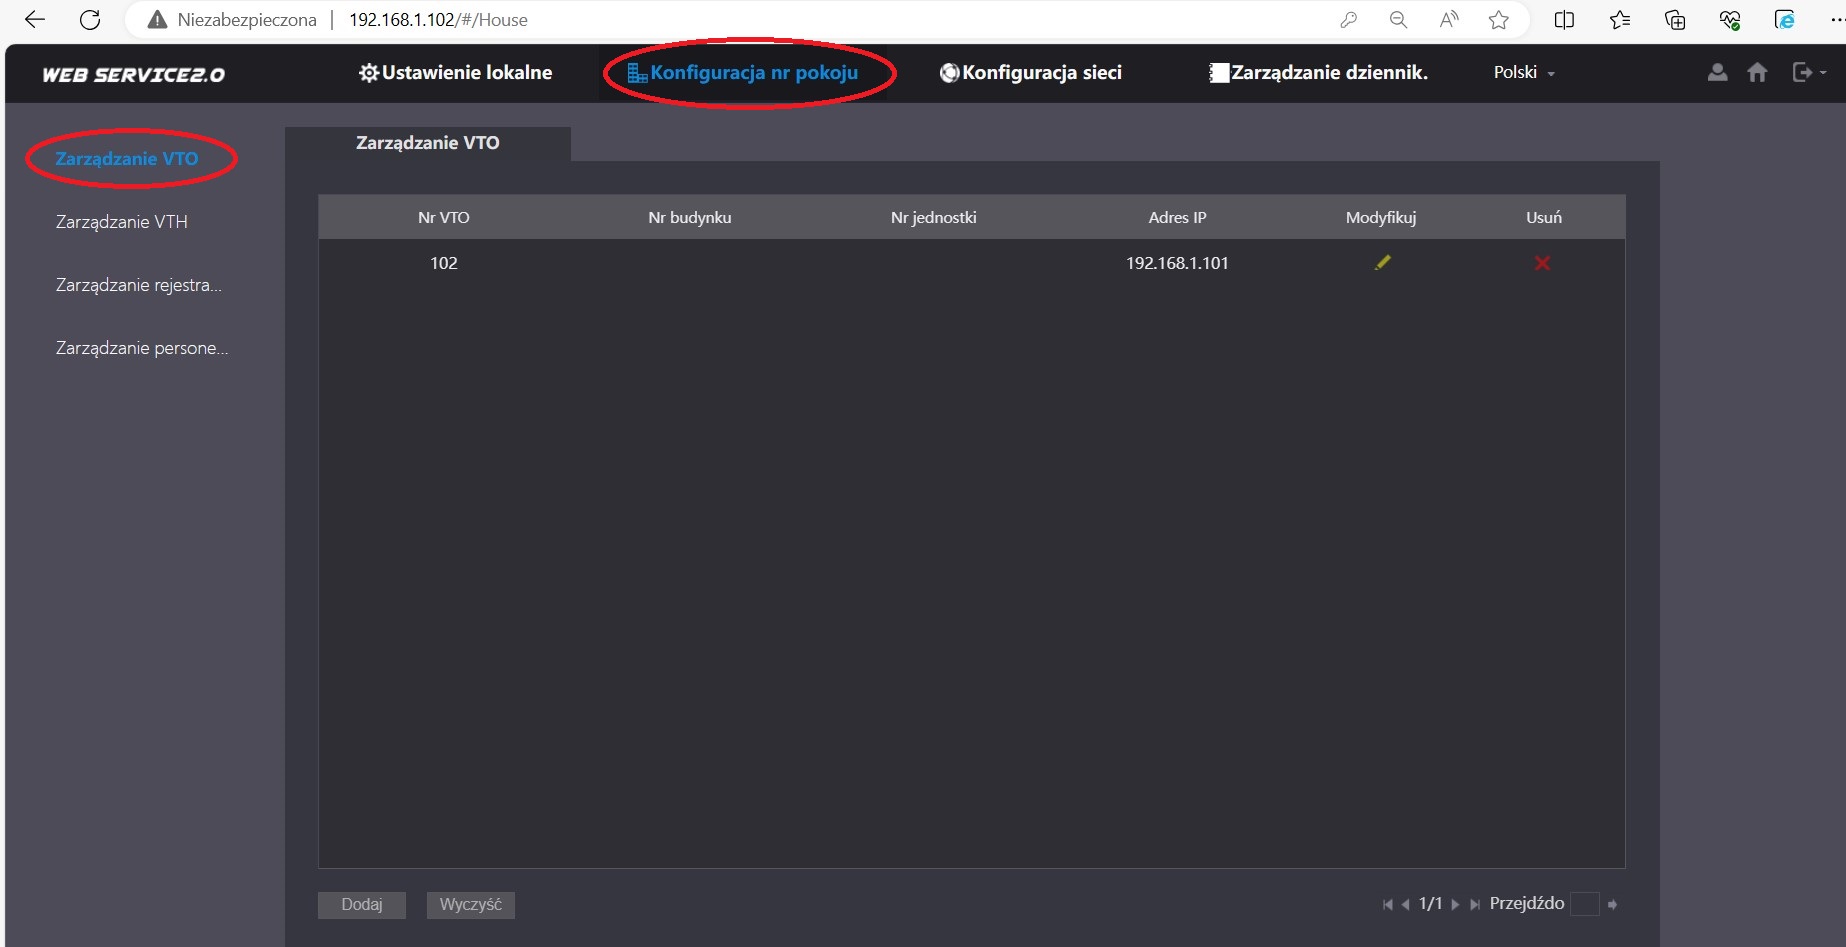Open Konfiguracja sieci menu
This screenshot has height=947, width=1846.
coord(1030,72)
